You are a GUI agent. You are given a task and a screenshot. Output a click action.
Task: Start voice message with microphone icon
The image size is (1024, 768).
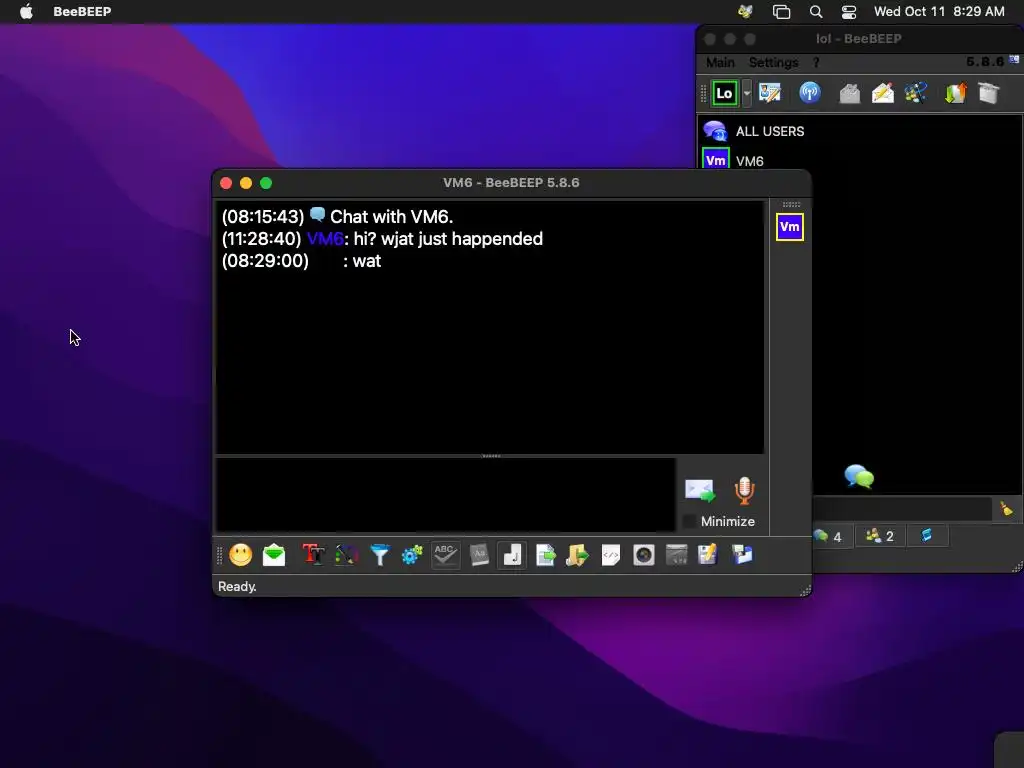click(x=744, y=491)
